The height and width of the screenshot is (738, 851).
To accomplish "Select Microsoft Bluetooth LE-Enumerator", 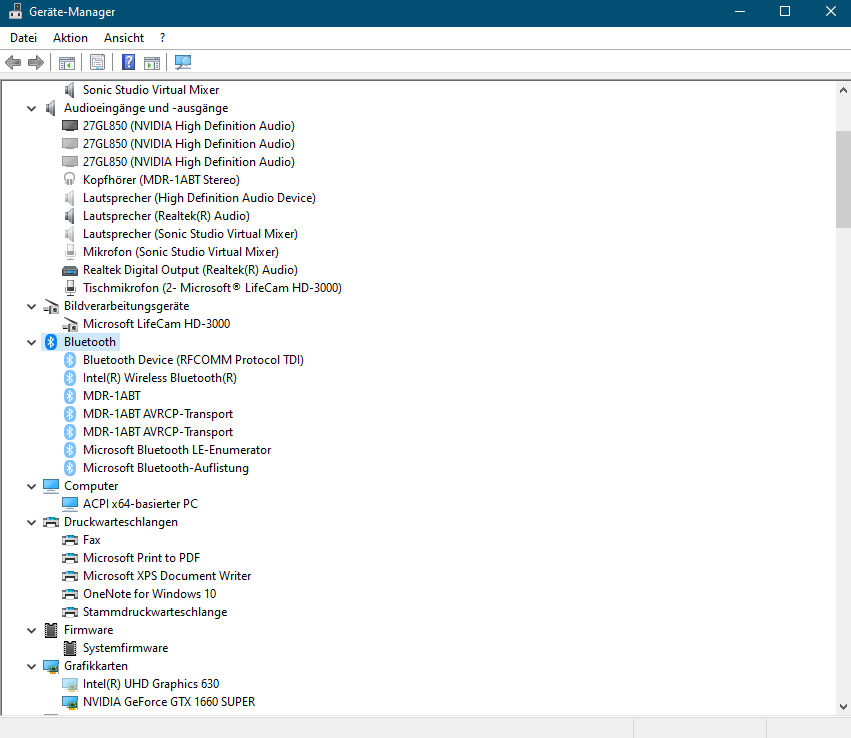I will pos(177,450).
